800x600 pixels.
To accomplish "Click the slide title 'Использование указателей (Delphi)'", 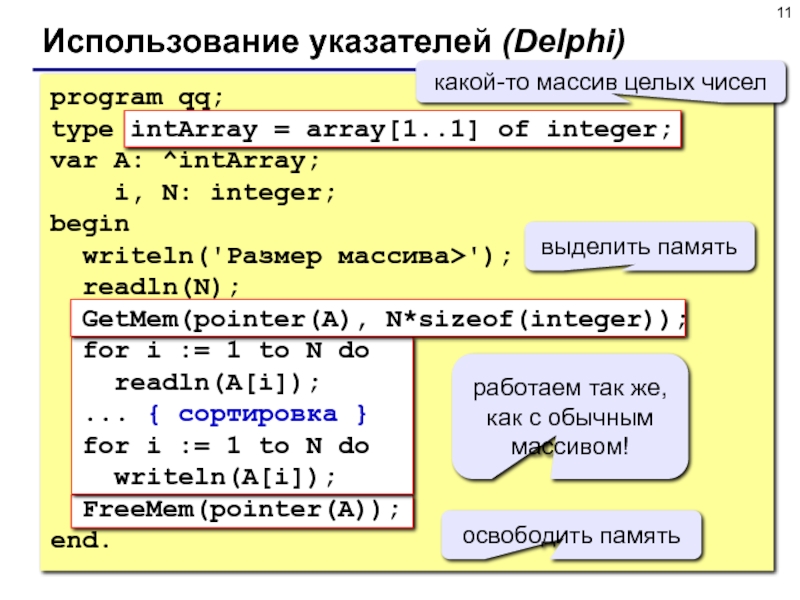I will pyautogui.click(x=334, y=41).
